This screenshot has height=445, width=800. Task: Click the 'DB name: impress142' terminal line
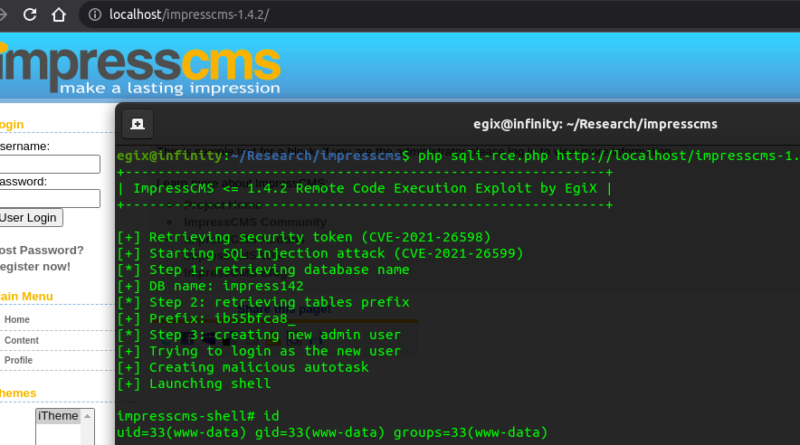pyautogui.click(x=210, y=286)
